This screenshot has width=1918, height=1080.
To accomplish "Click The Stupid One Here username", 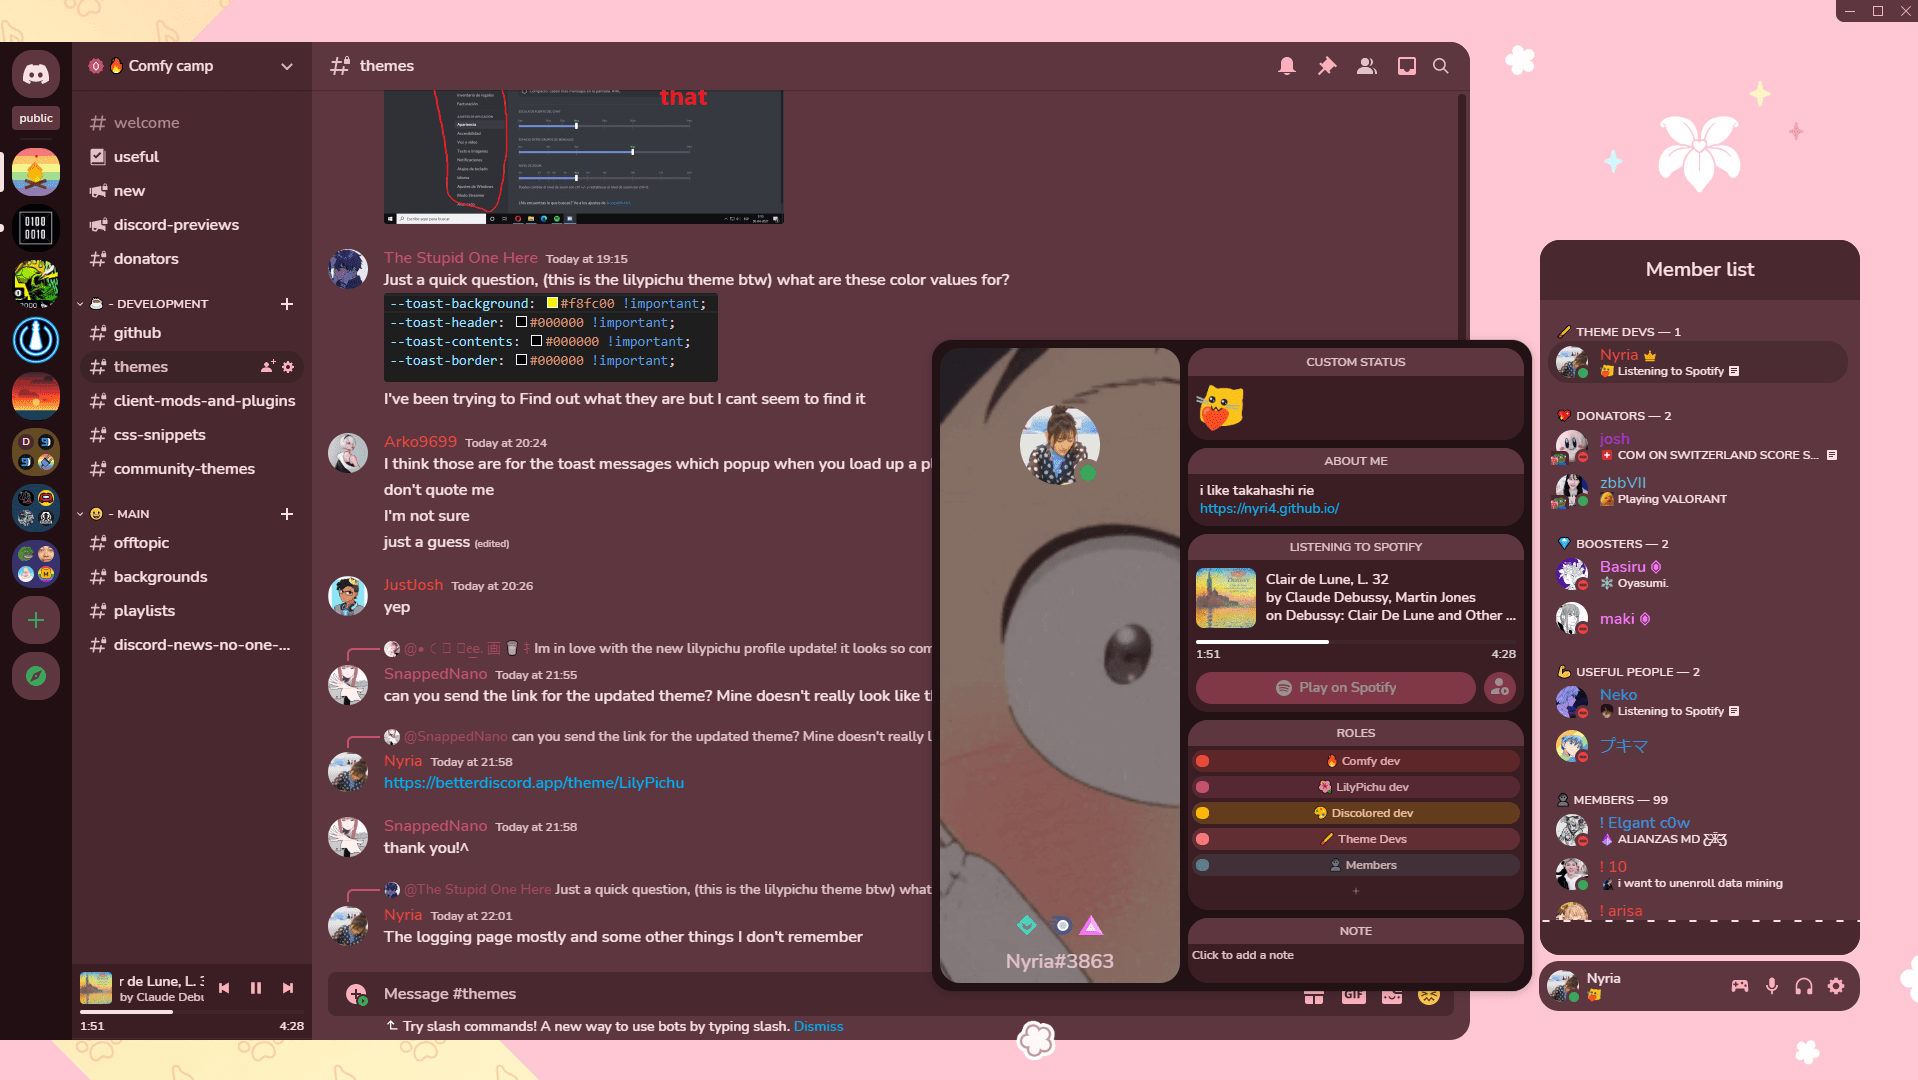I will tap(461, 258).
